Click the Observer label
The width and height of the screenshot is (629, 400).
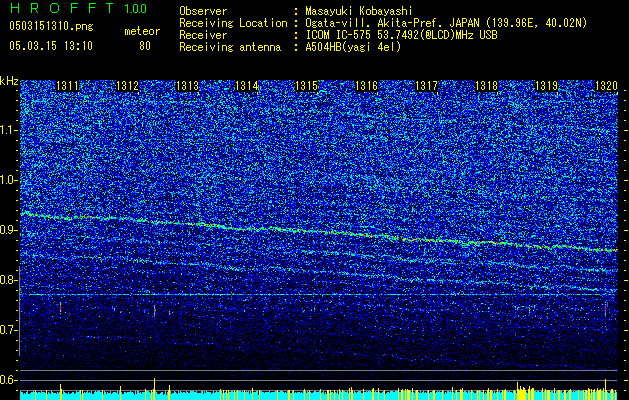(203, 11)
